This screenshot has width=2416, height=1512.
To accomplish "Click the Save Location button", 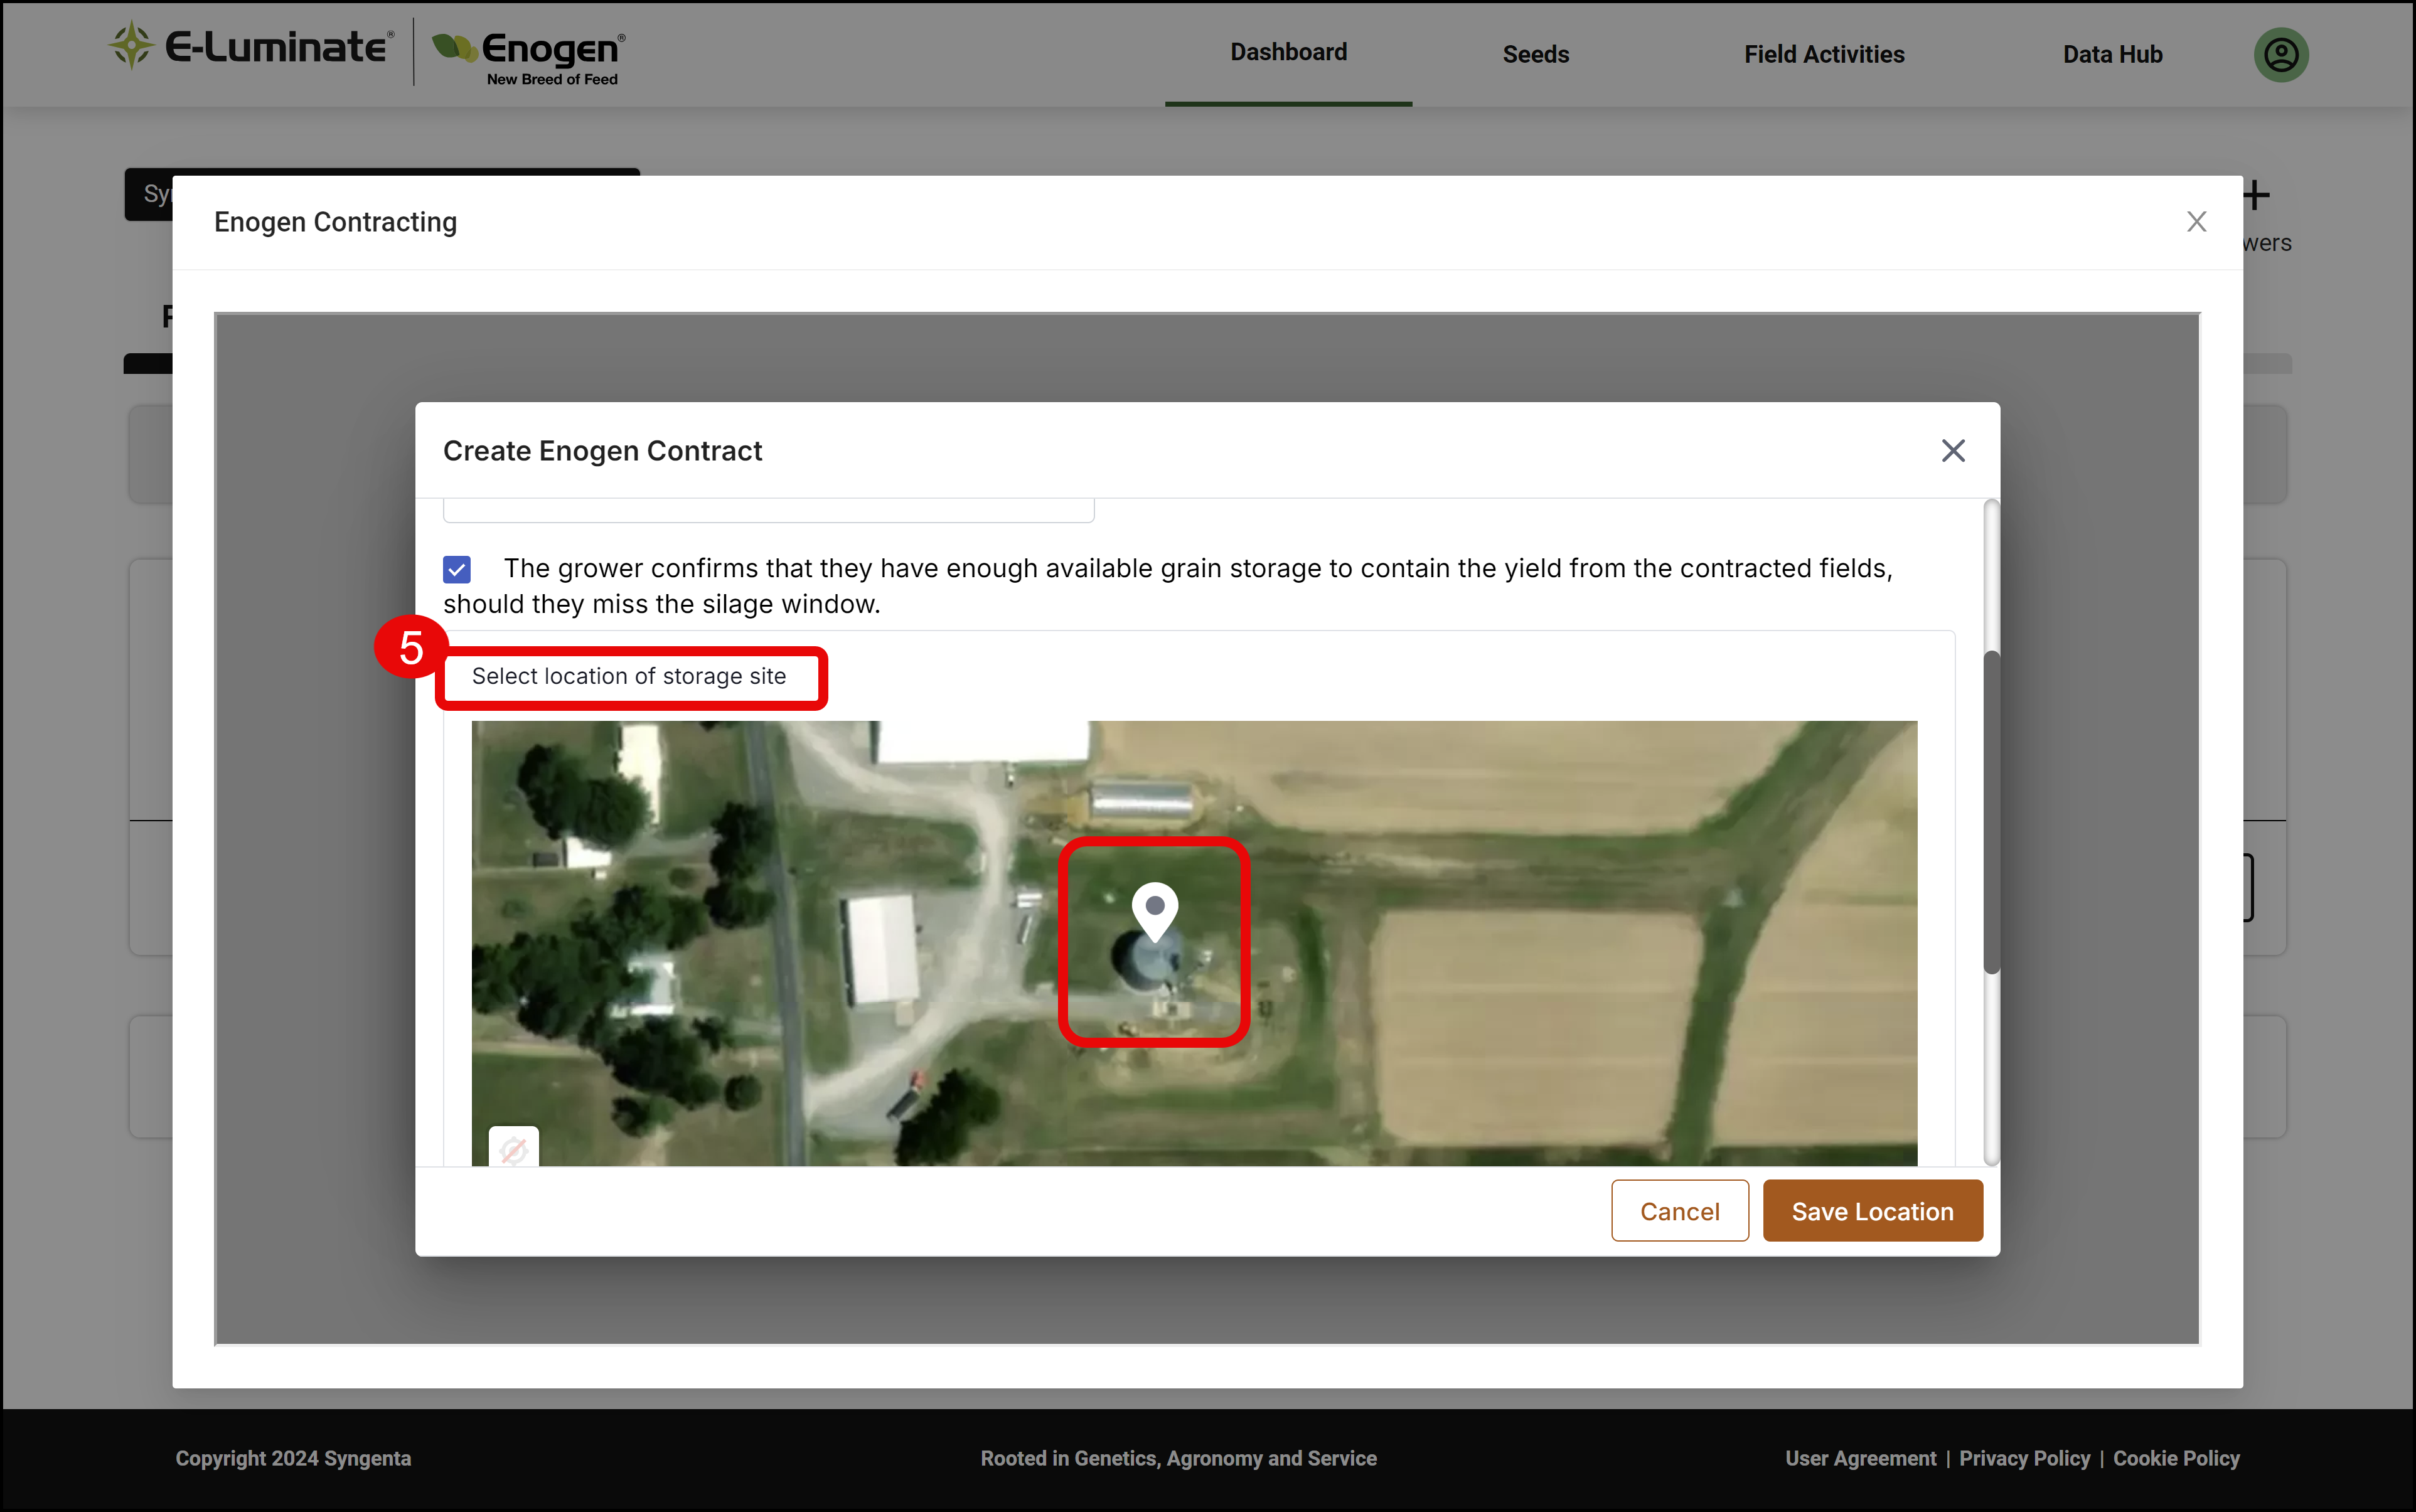I will 1872,1210.
